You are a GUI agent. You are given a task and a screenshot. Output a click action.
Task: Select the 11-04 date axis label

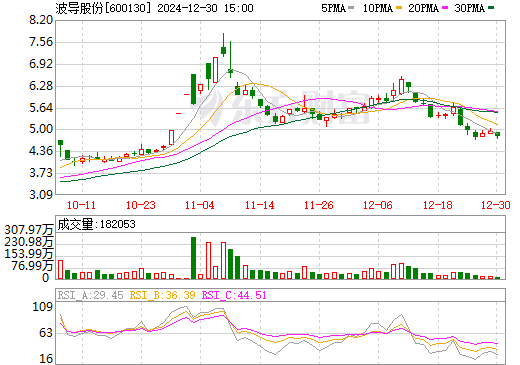point(200,205)
